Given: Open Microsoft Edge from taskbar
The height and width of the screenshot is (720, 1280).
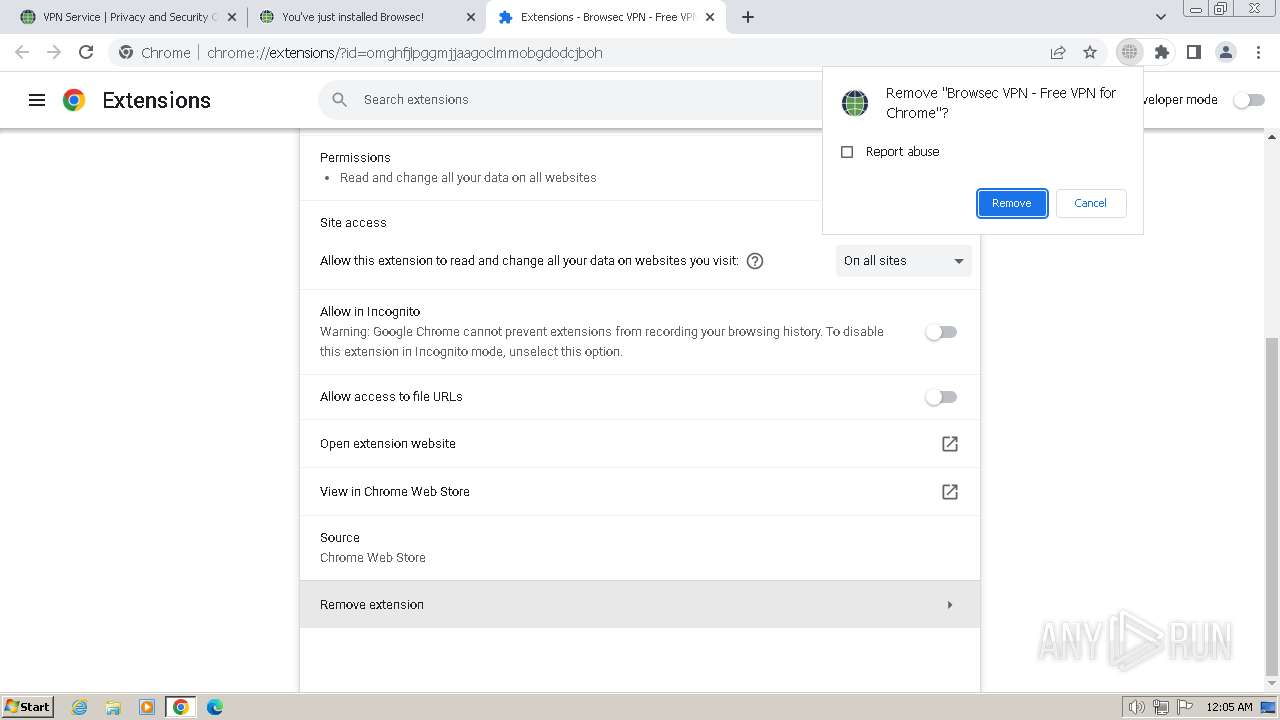Looking at the screenshot, I should 215,707.
